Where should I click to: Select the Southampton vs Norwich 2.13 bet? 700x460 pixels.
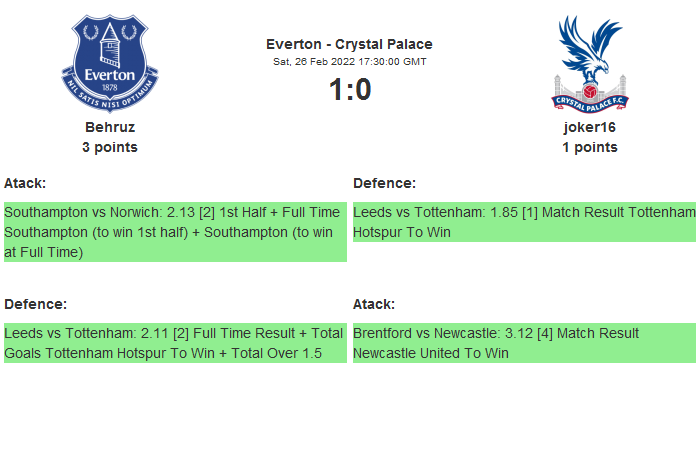[175, 232]
